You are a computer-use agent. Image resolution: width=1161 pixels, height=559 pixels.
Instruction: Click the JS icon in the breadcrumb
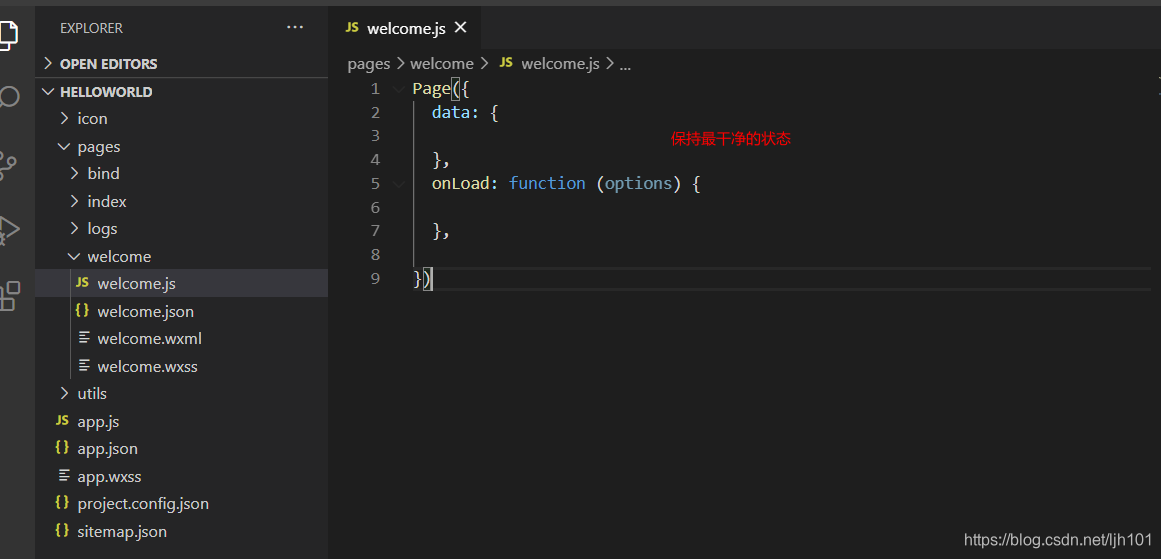pos(506,63)
